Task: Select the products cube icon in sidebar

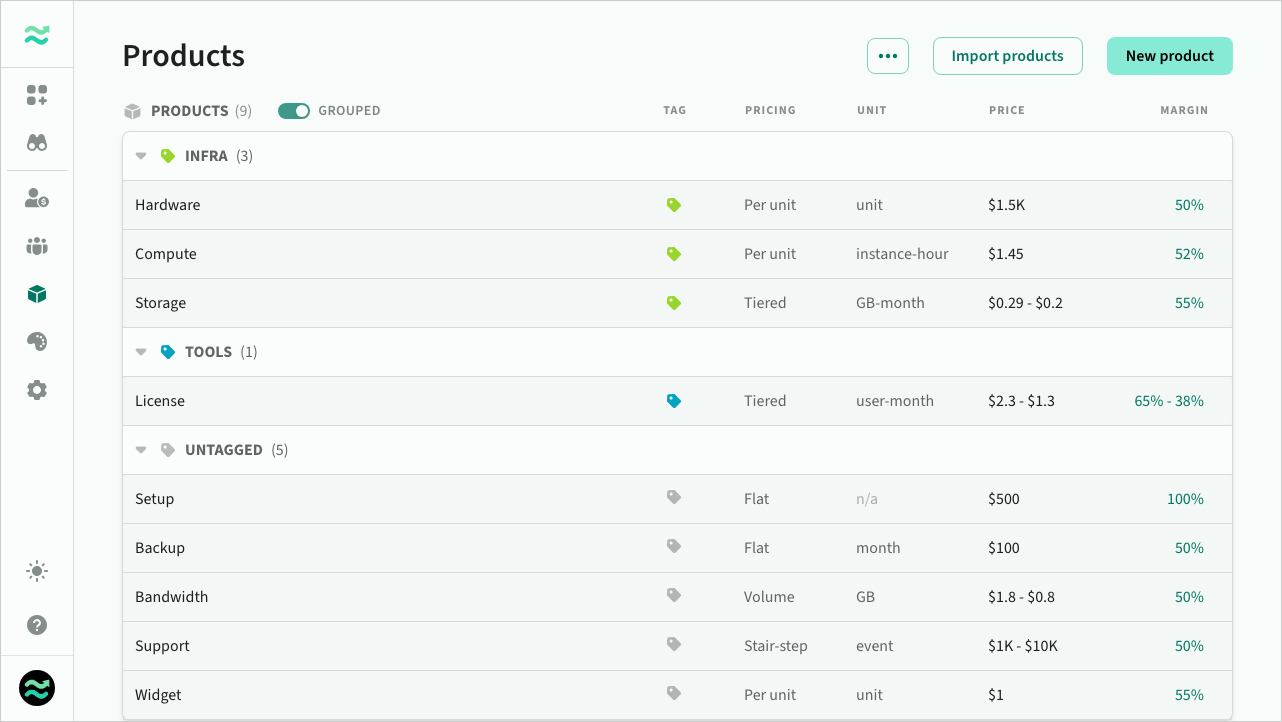Action: 37,294
